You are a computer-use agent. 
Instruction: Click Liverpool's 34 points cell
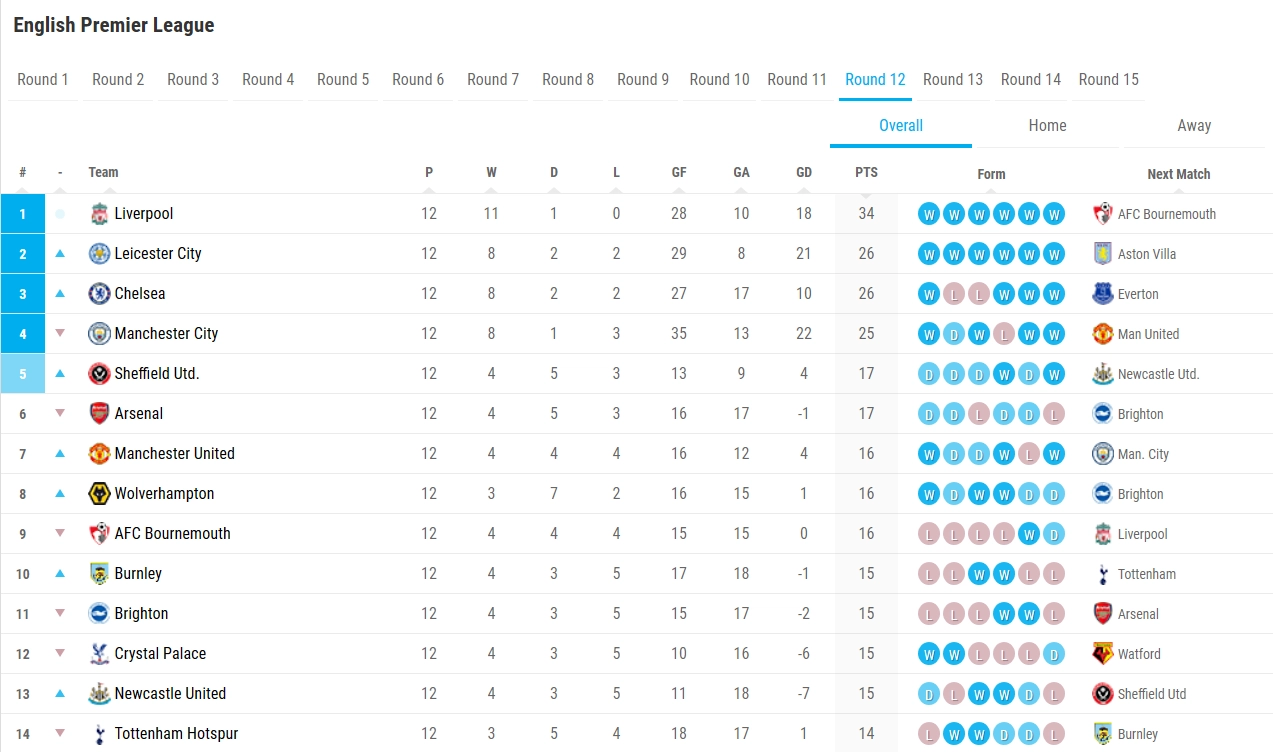[x=866, y=214]
